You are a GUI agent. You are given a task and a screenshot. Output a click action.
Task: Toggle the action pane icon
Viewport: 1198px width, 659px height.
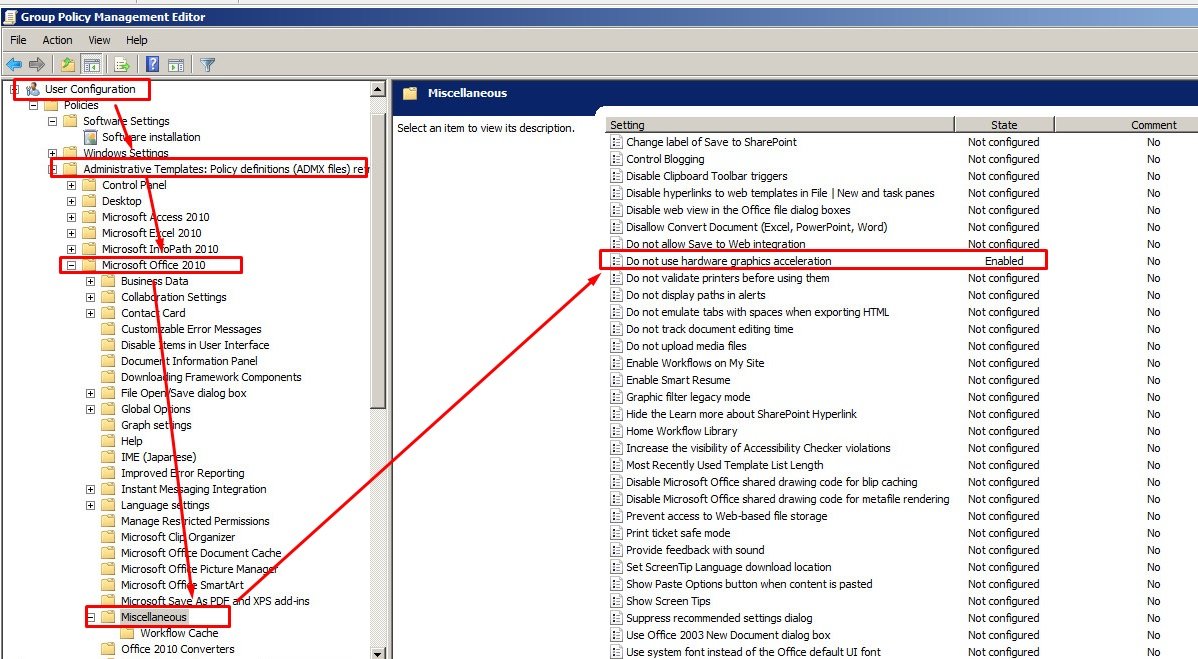pyautogui.click(x=176, y=64)
